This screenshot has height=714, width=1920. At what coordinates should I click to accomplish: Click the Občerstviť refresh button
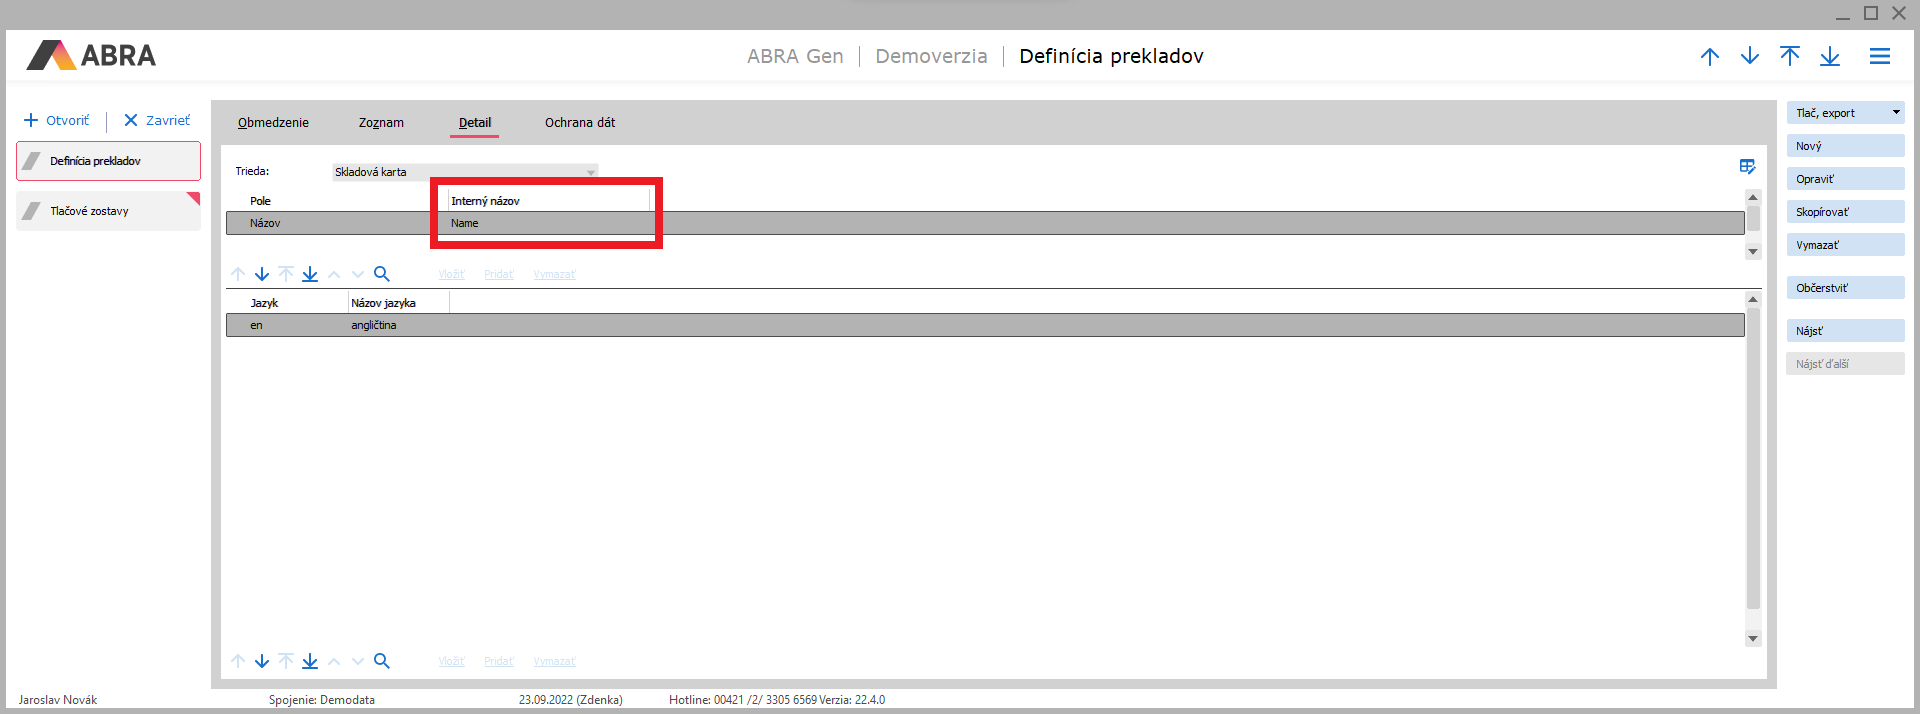(1845, 288)
